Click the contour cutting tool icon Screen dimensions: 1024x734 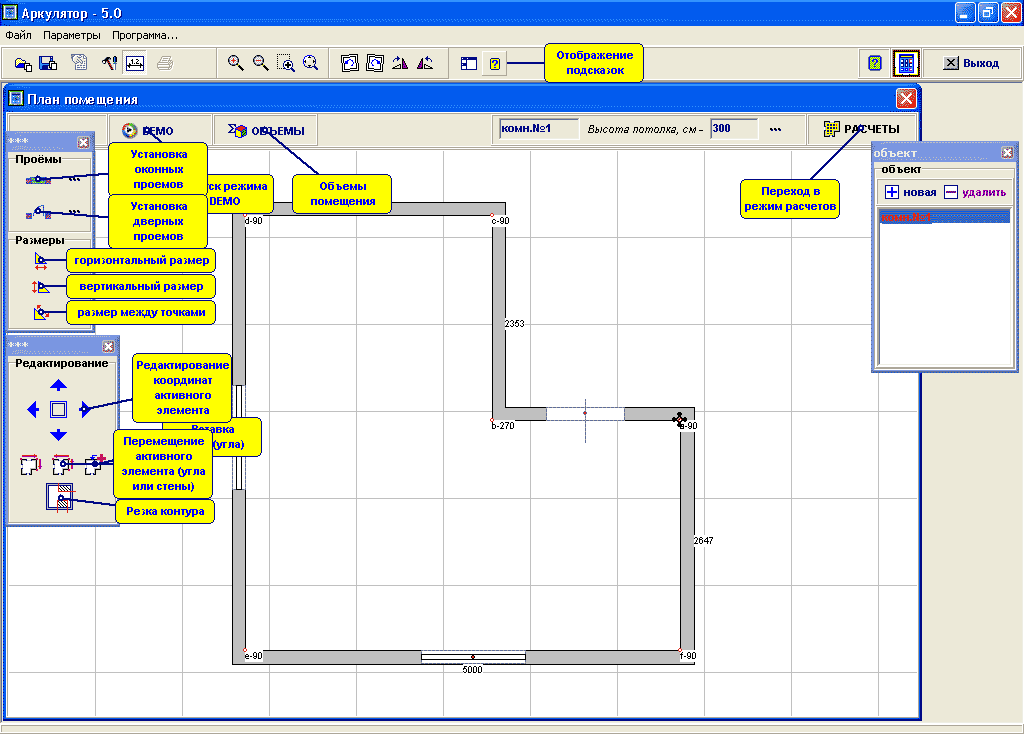tap(59, 497)
